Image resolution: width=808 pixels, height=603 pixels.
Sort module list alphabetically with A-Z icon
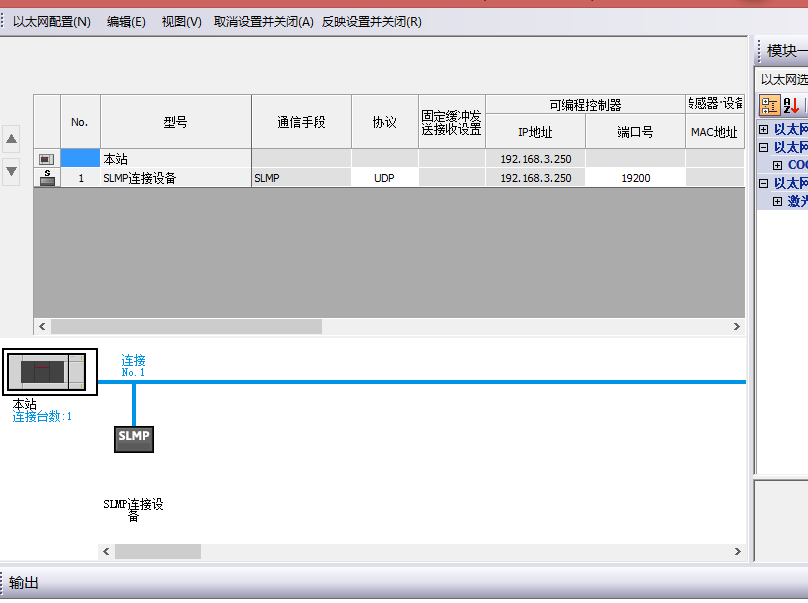791,105
